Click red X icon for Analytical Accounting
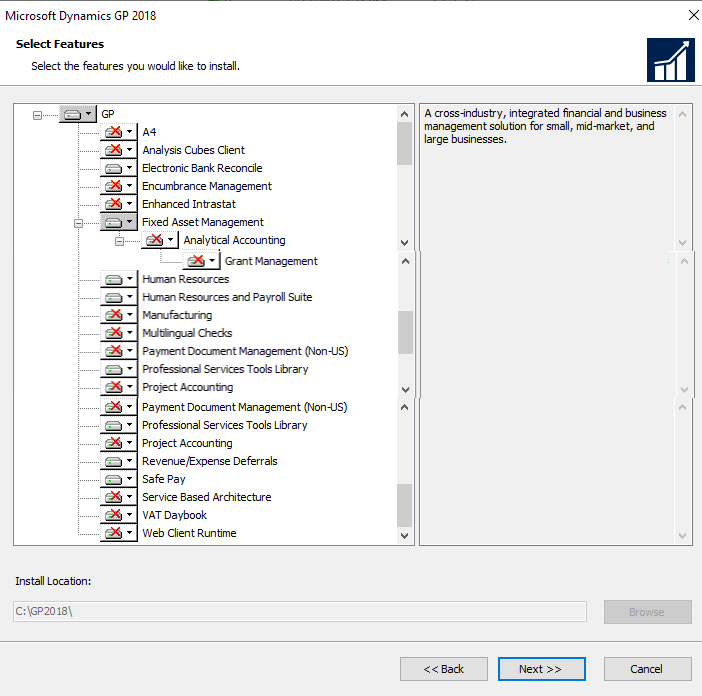 tap(155, 240)
